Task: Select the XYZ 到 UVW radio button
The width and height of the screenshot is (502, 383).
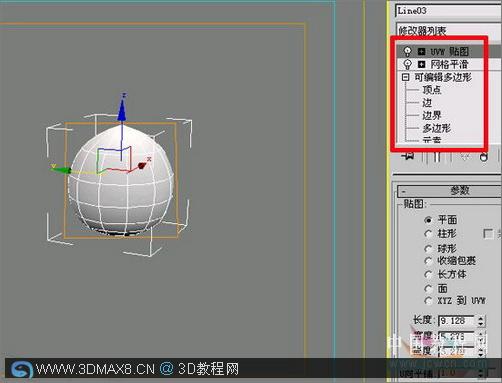Action: (x=429, y=301)
